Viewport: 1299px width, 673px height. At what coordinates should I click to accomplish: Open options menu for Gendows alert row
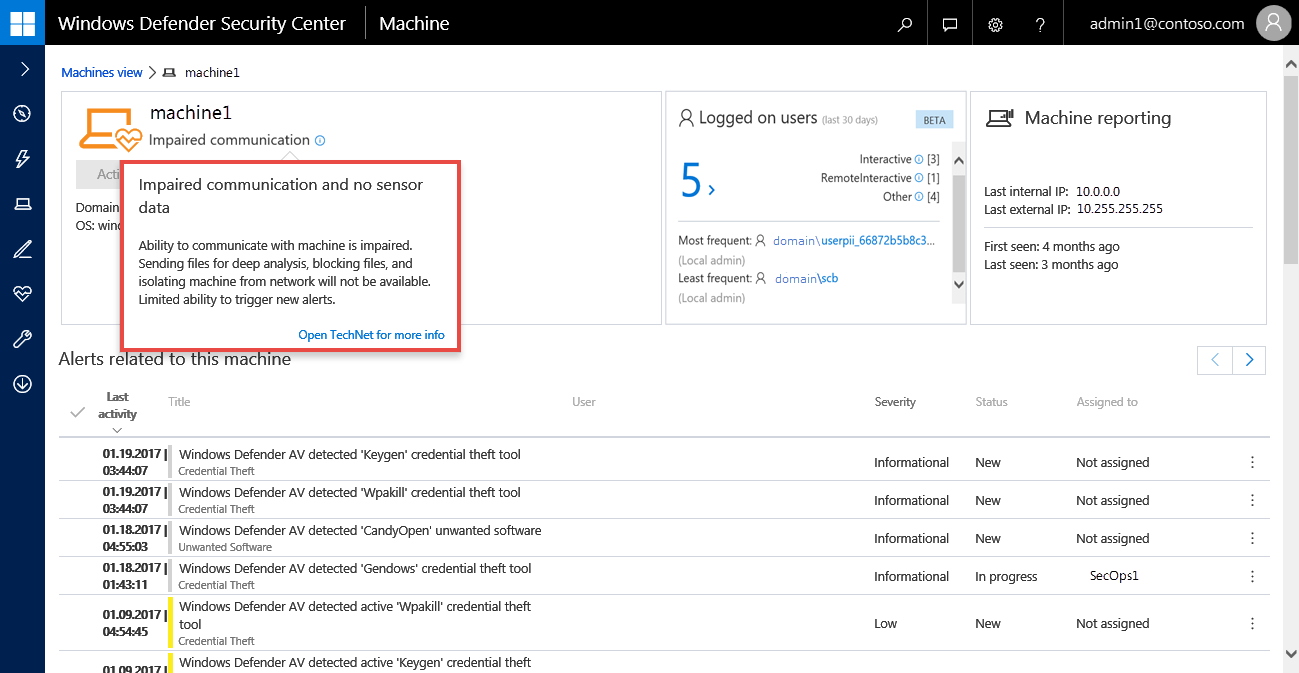(1252, 576)
